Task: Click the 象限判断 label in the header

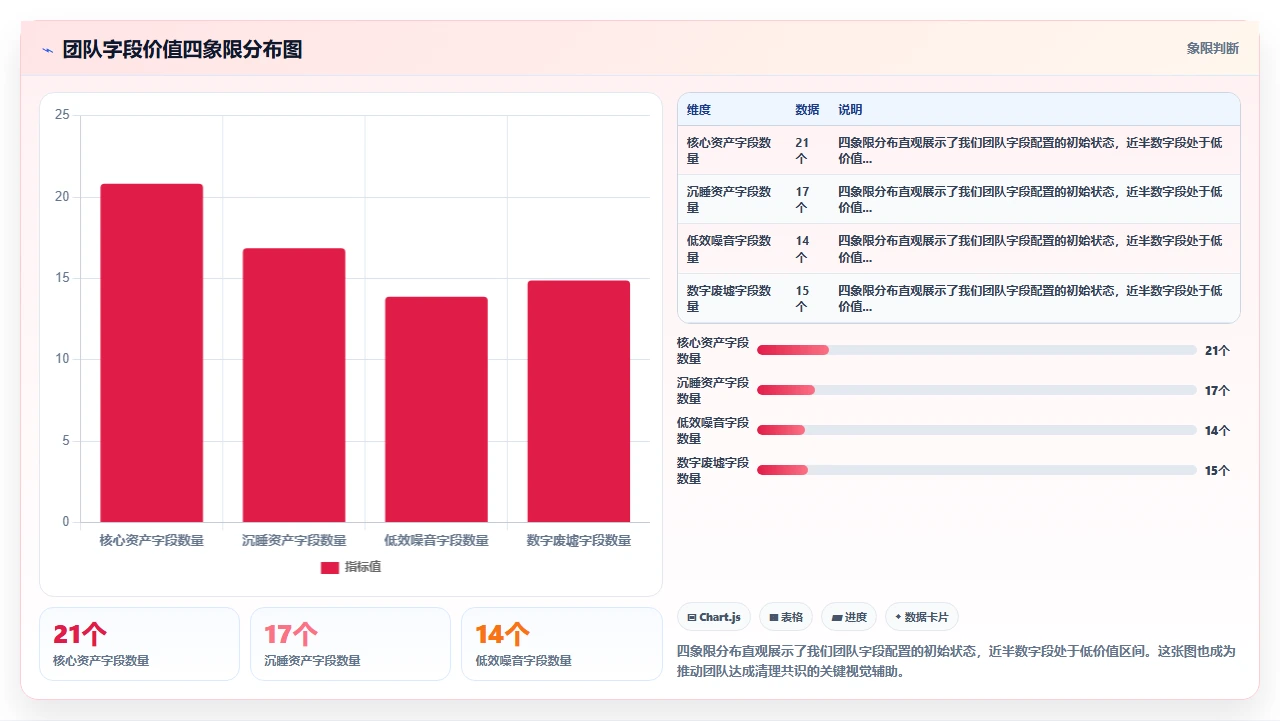Action: [x=1212, y=48]
